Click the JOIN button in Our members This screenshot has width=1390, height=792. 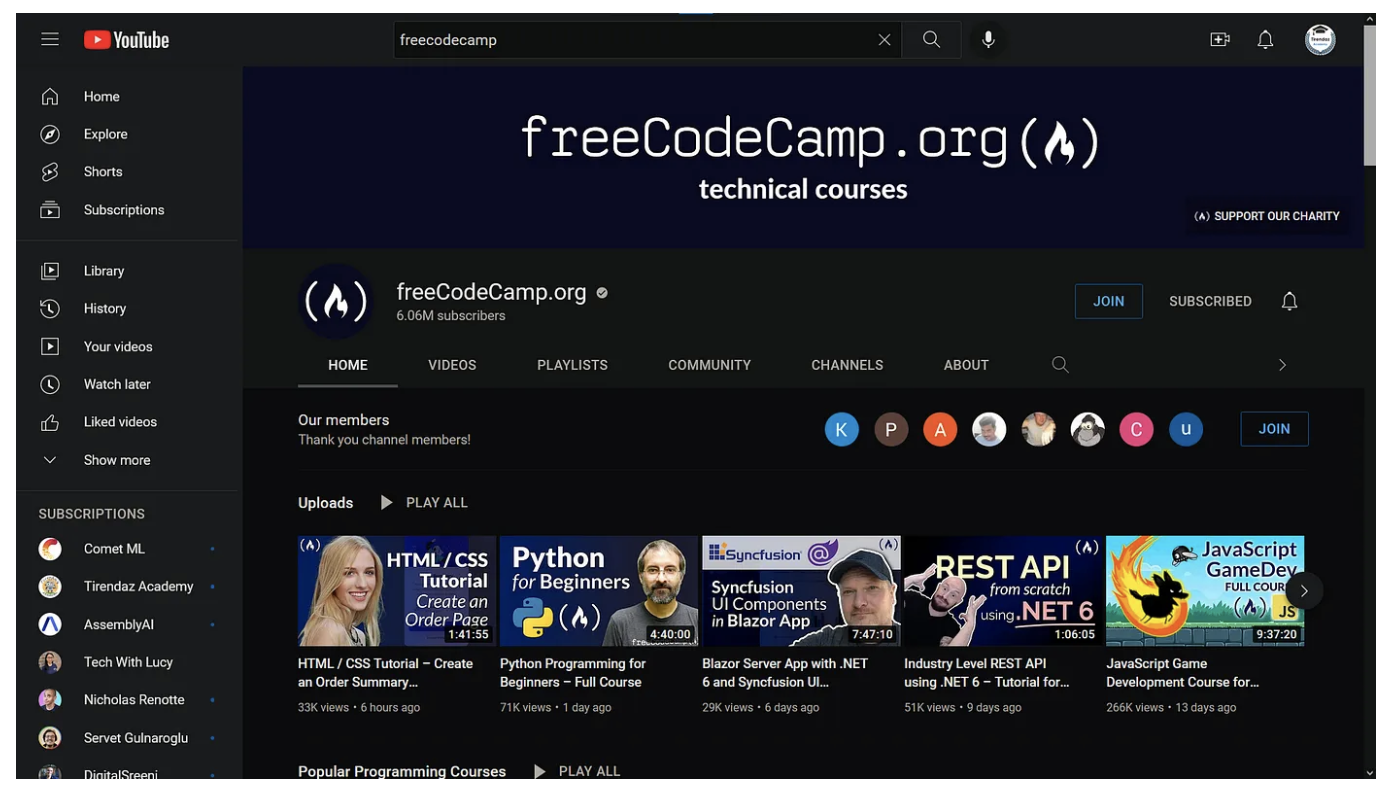(1274, 429)
